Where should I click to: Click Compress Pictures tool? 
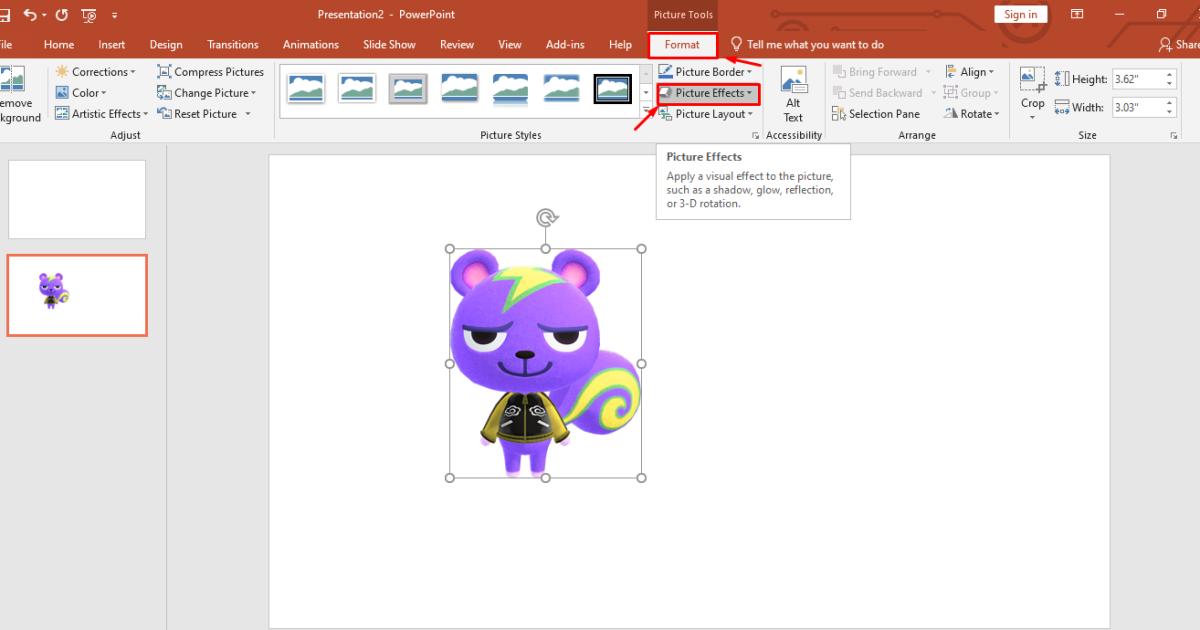click(210, 71)
